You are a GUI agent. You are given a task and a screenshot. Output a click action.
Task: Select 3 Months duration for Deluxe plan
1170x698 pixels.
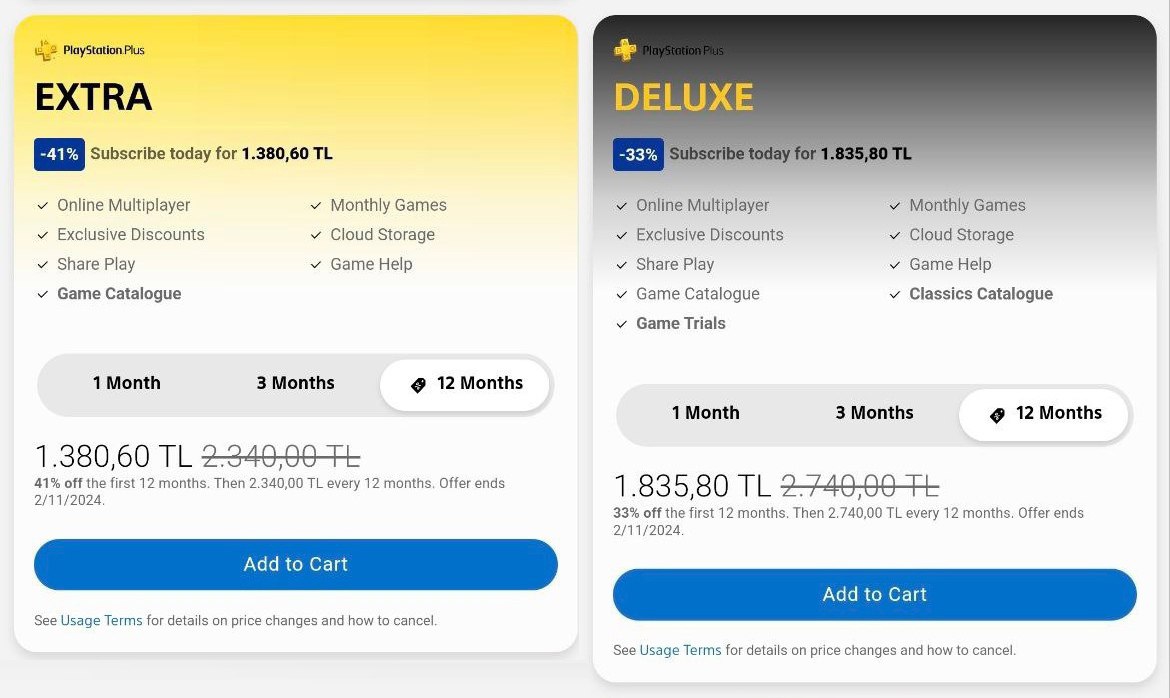[875, 413]
